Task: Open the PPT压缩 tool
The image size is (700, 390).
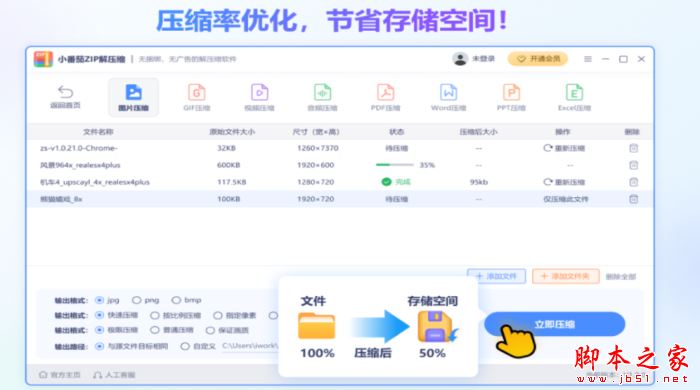Action: (x=511, y=97)
